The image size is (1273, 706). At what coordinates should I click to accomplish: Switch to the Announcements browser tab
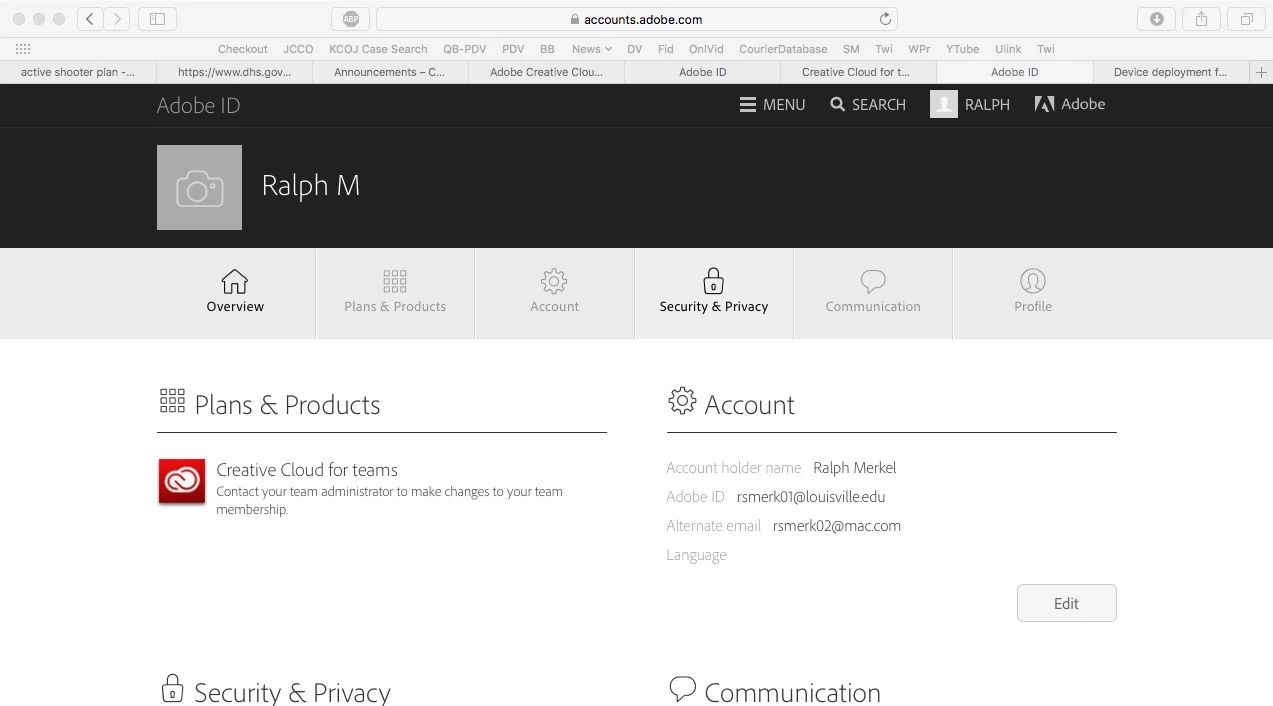click(x=390, y=72)
